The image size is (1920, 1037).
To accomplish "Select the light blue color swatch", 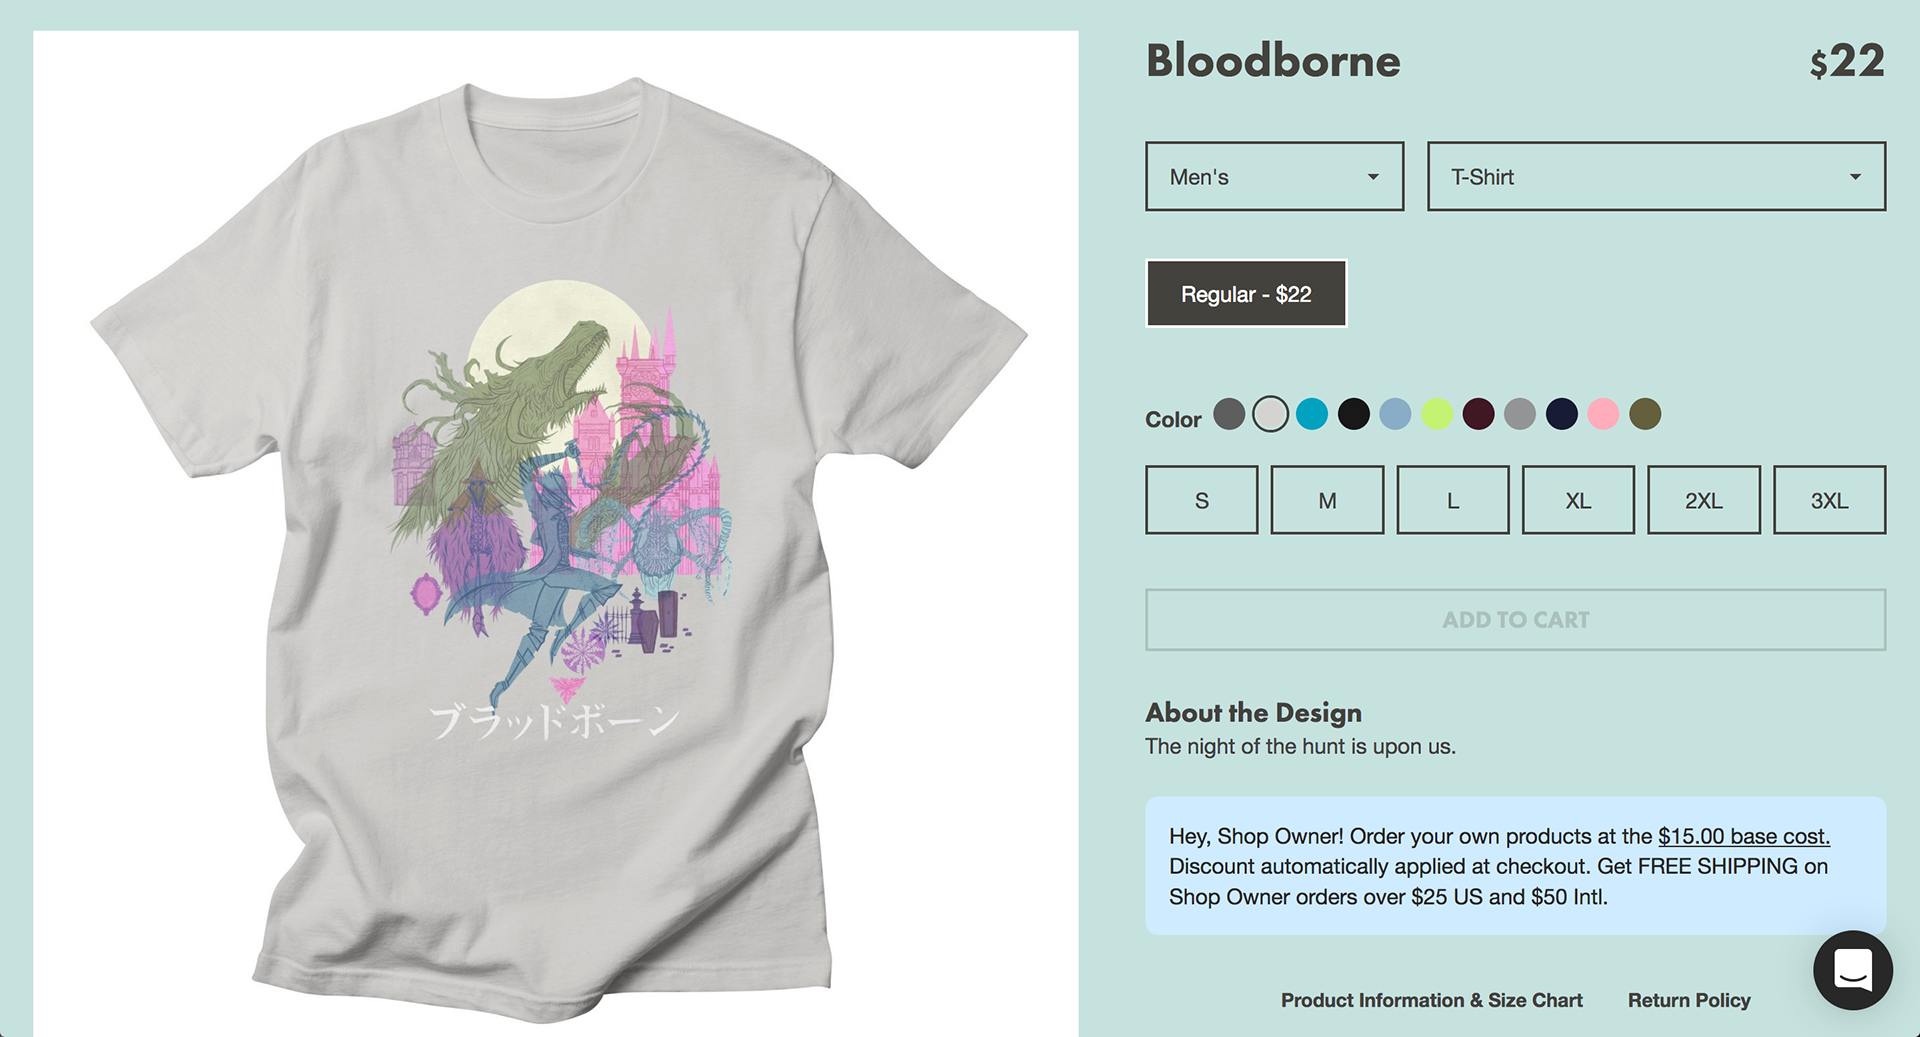I will coord(1395,414).
